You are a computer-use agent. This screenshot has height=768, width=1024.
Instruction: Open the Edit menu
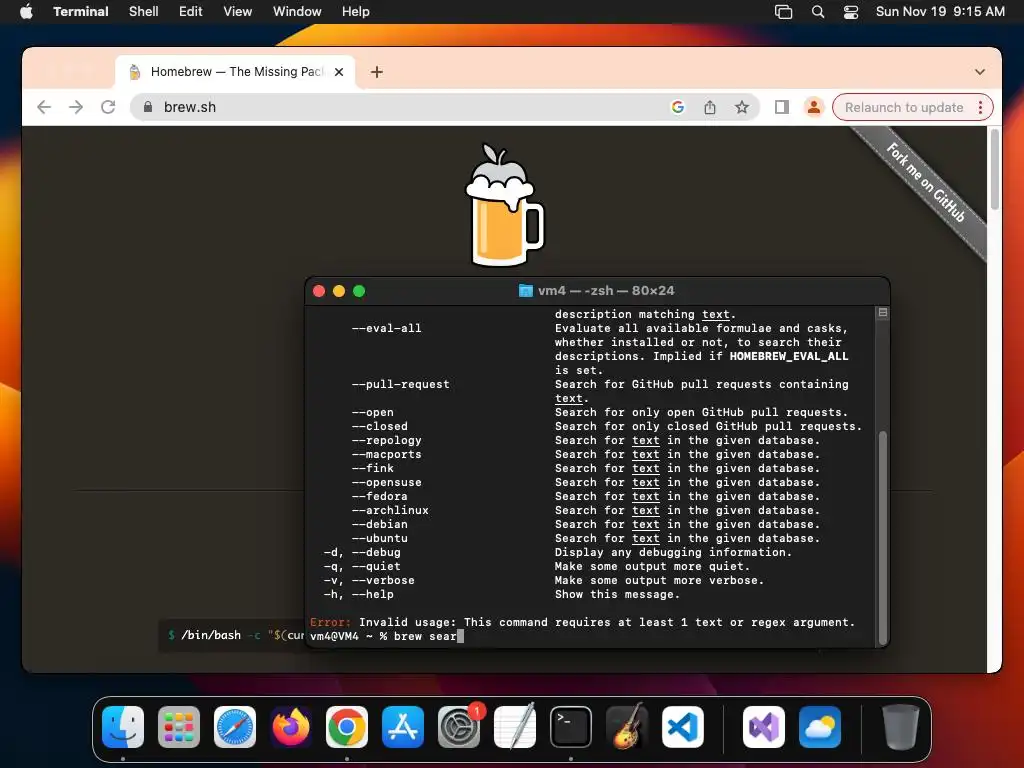(x=191, y=12)
